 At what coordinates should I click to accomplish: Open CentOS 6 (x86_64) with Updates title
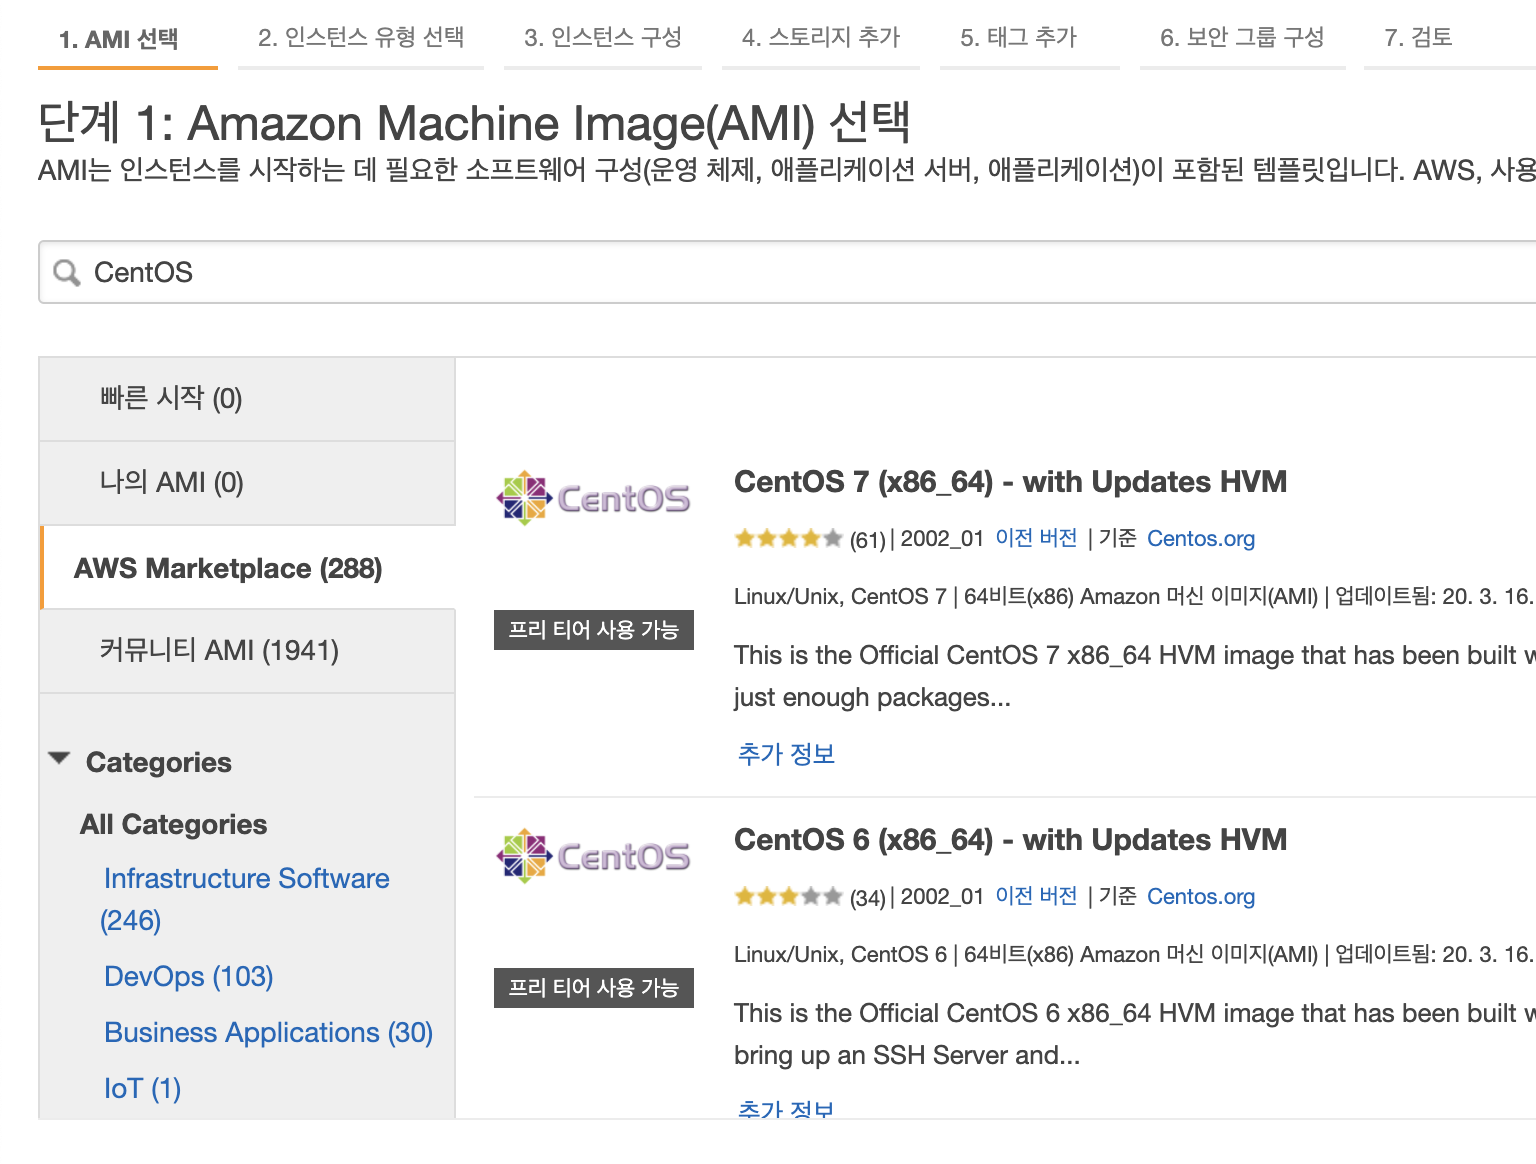[x=1010, y=840]
